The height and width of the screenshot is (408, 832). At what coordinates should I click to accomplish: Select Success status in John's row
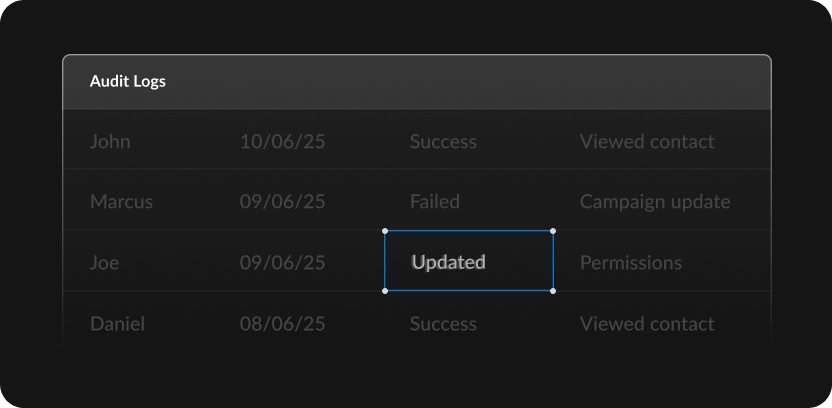pos(443,142)
